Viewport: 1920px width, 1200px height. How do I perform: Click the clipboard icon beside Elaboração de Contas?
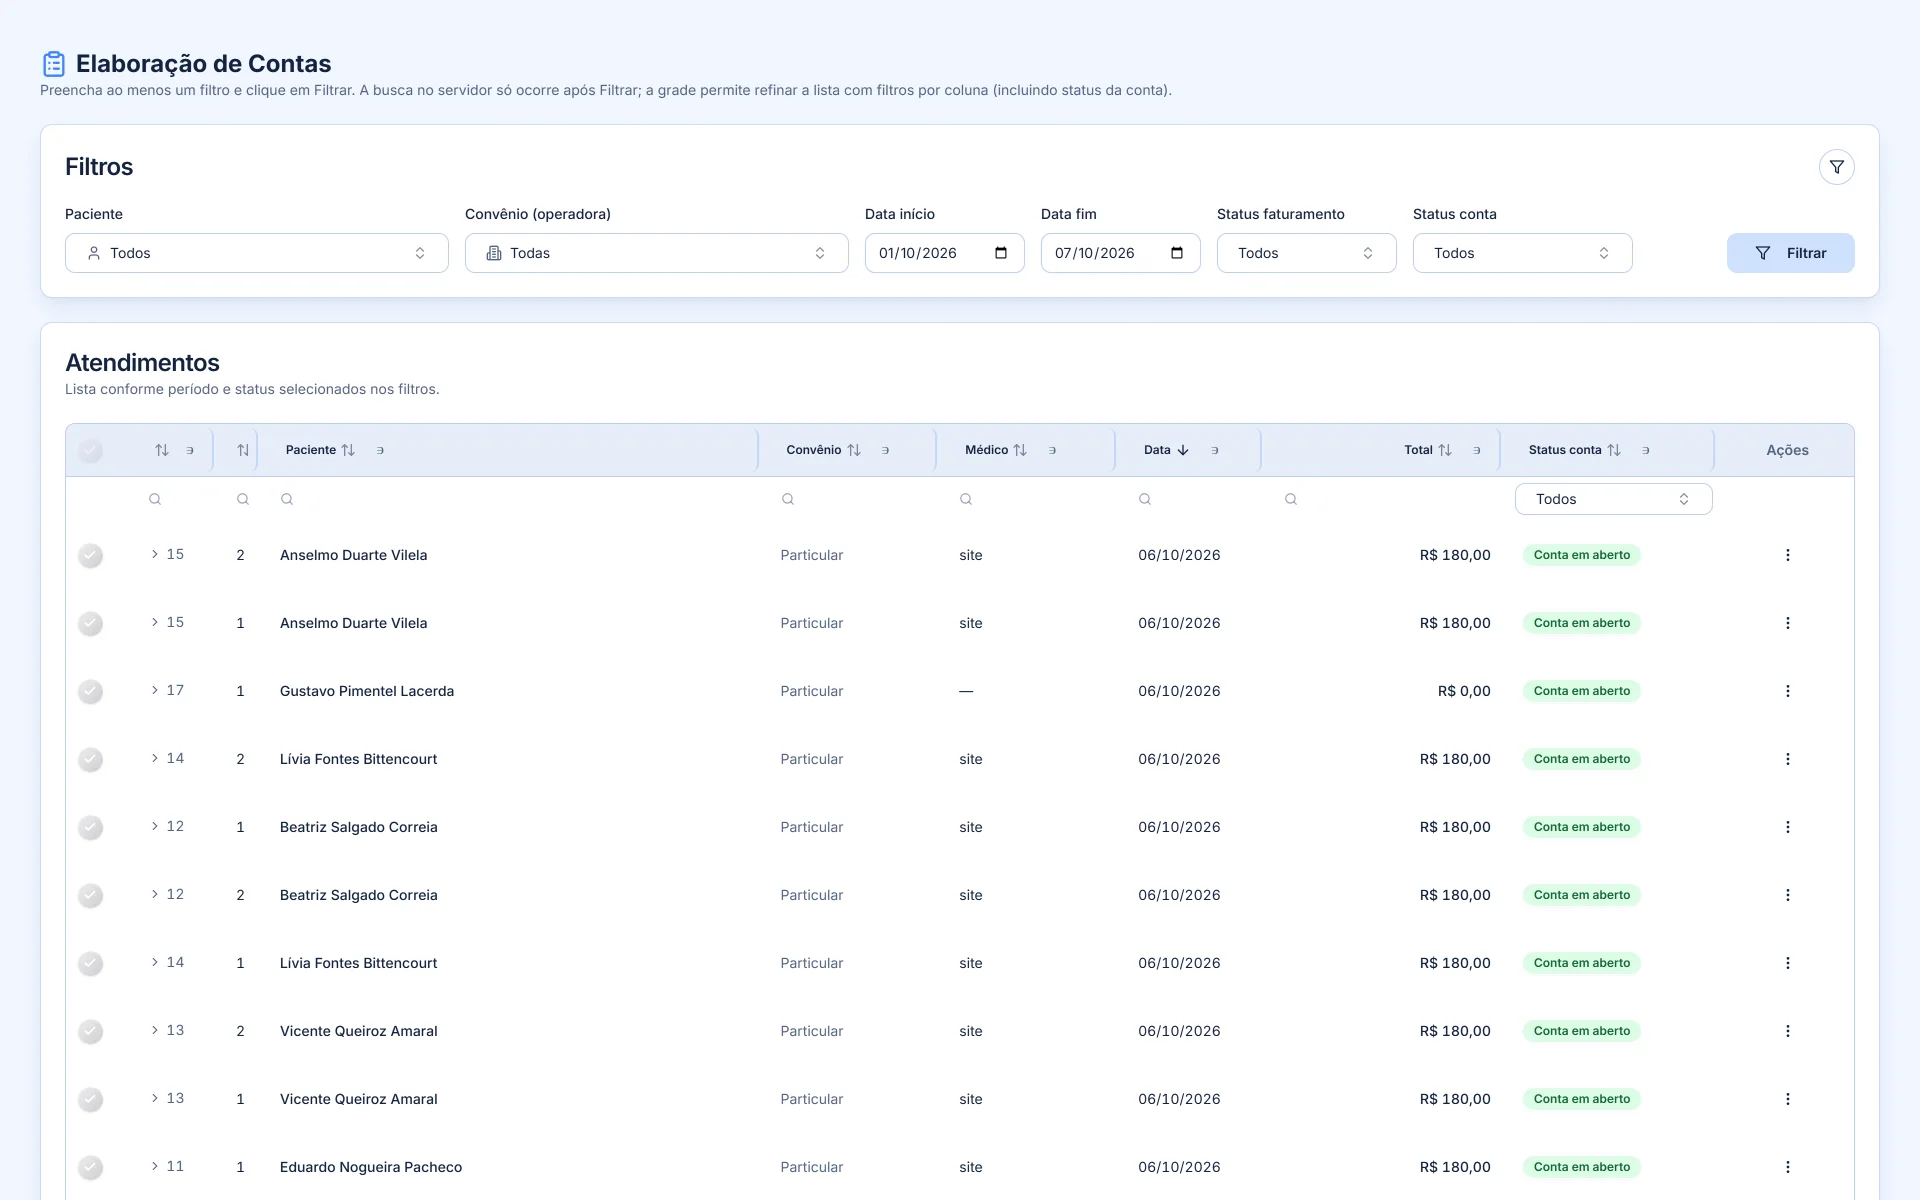54,64
